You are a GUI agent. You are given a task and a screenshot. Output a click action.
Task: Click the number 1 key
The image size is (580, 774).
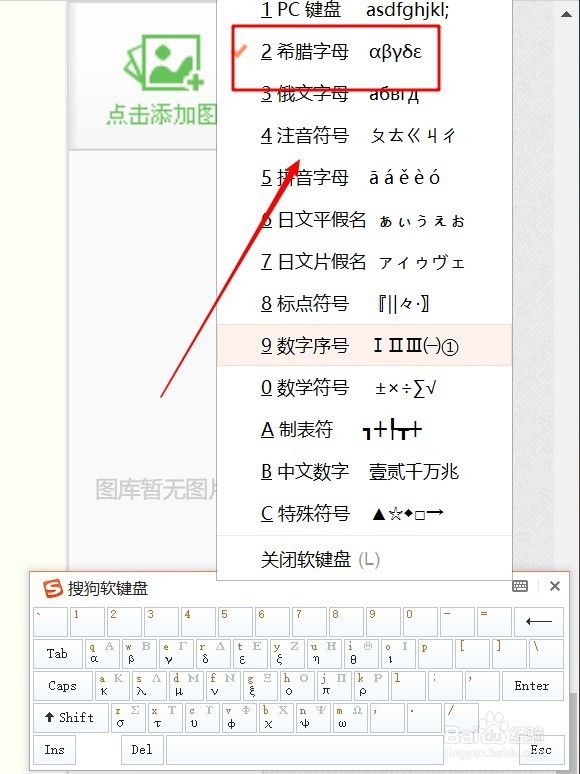click(87, 622)
